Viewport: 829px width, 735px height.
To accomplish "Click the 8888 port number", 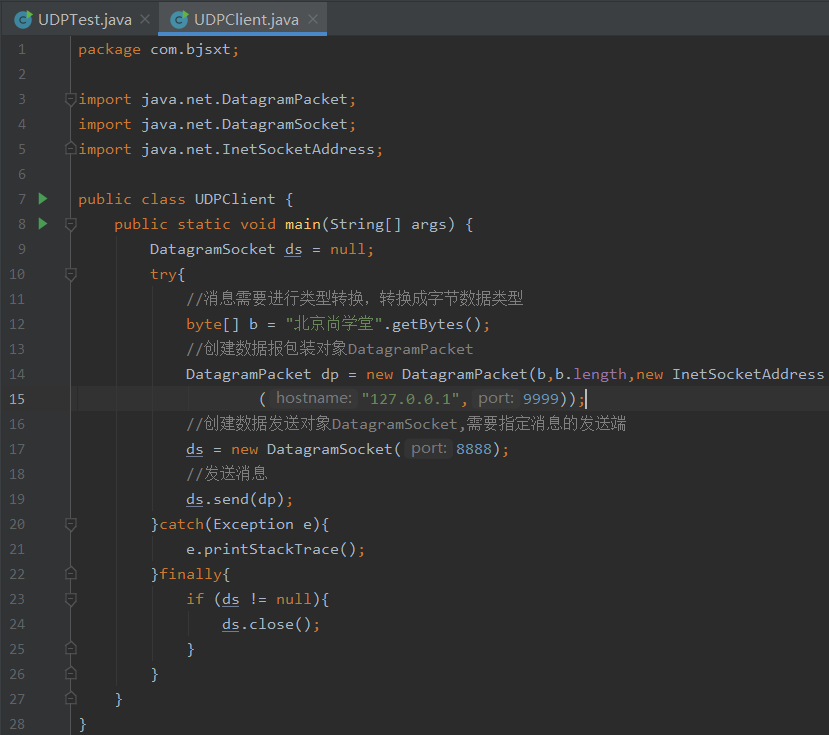I will [474, 449].
